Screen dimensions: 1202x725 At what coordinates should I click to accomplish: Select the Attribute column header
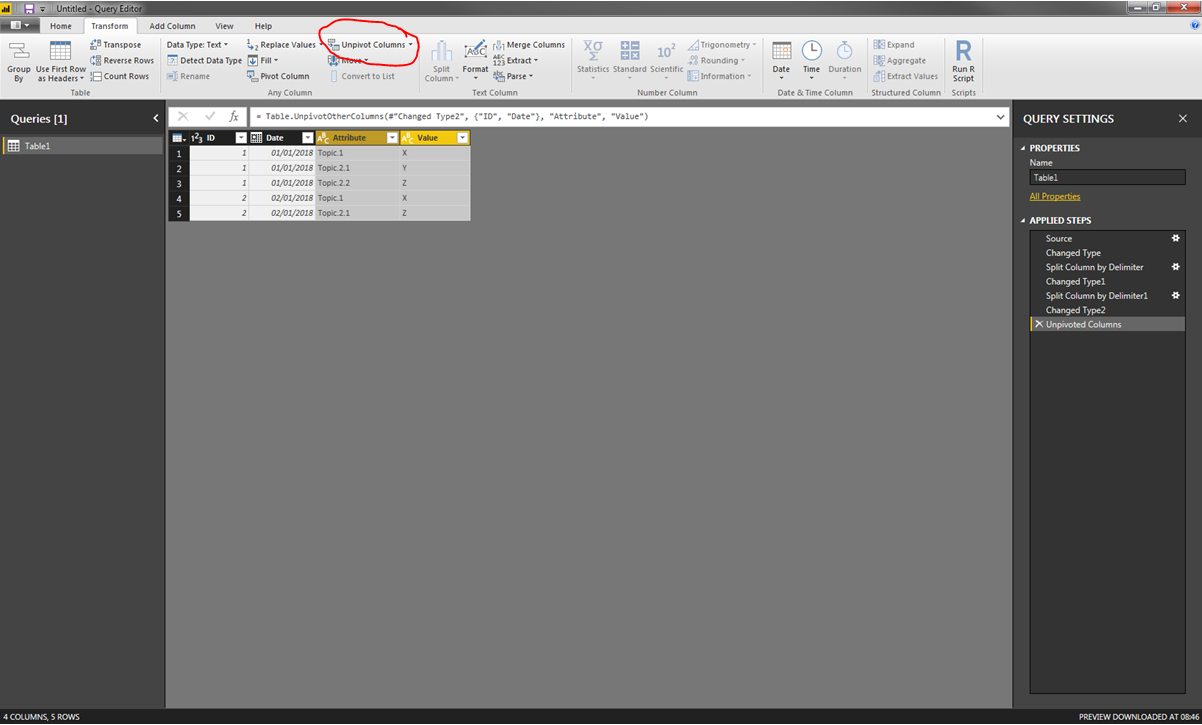pyautogui.click(x=357, y=138)
